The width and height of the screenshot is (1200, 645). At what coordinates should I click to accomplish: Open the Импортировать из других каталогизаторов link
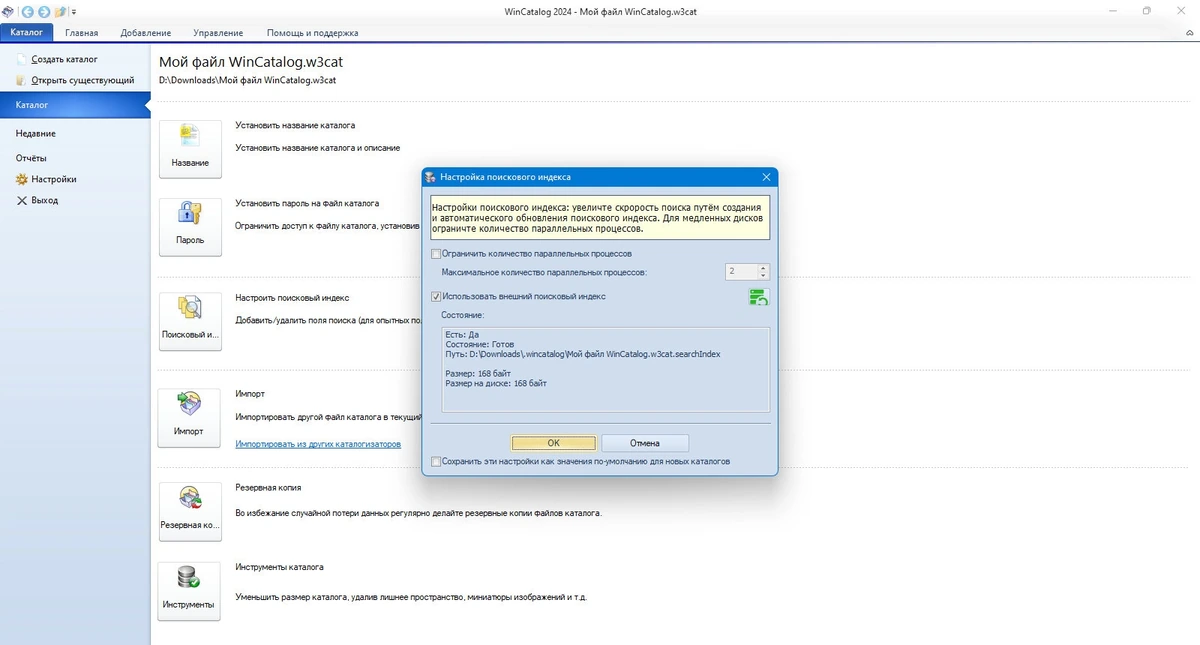(x=318, y=443)
